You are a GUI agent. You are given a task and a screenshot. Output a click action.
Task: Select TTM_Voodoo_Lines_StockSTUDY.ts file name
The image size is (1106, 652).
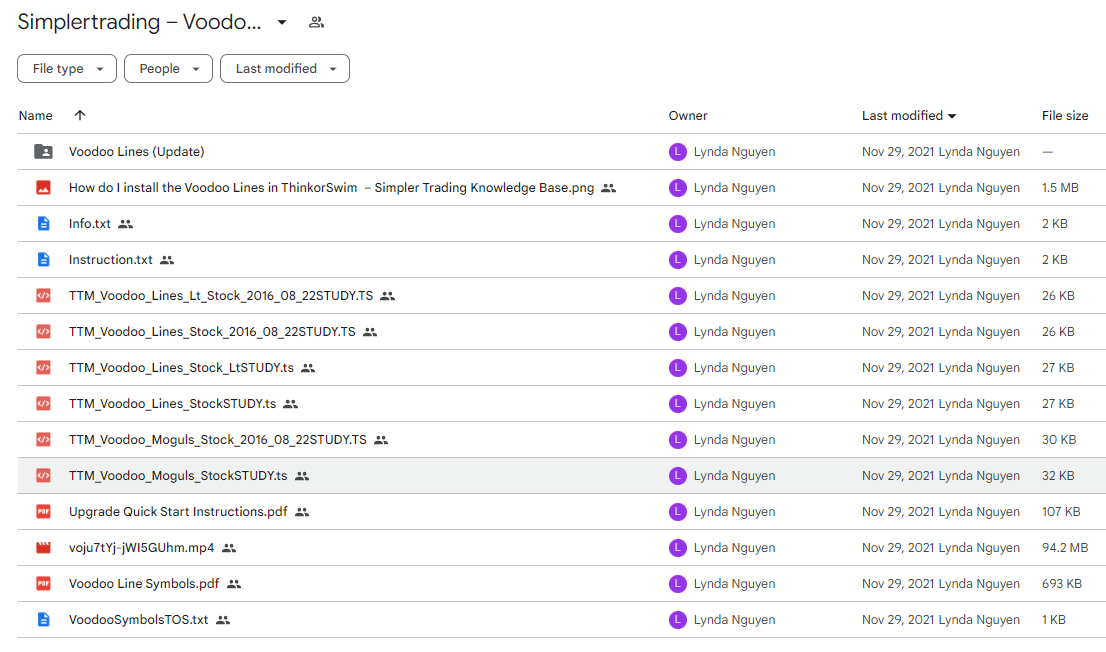coord(172,404)
